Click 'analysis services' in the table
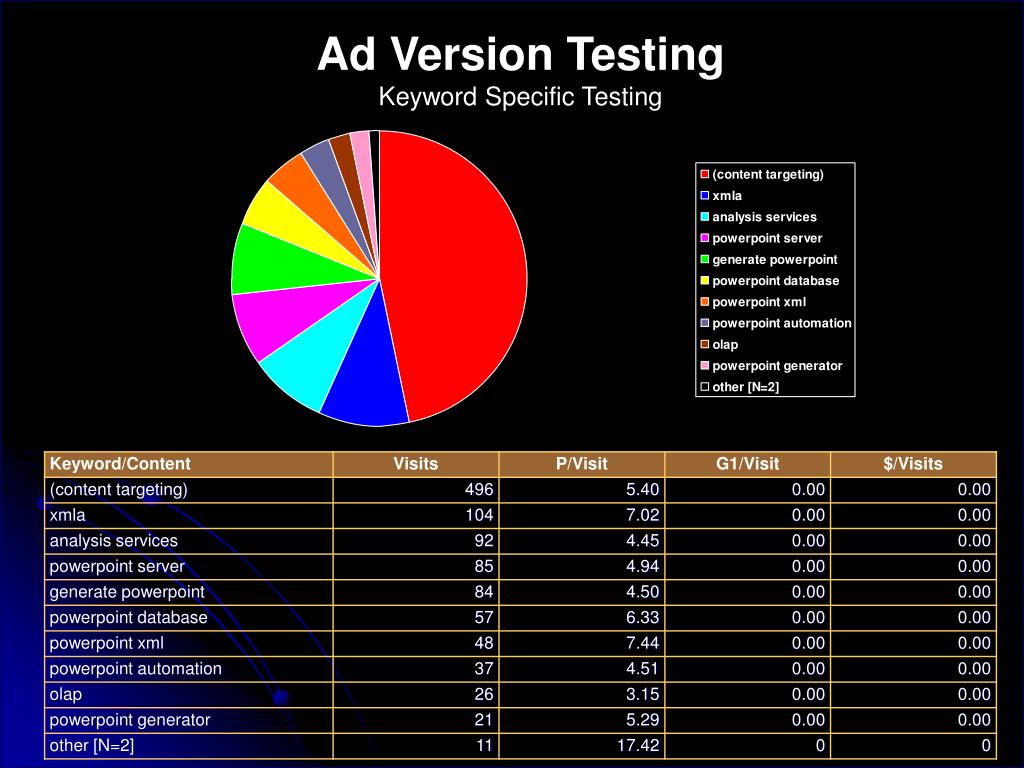Image resolution: width=1024 pixels, height=768 pixels. pyautogui.click(x=114, y=541)
